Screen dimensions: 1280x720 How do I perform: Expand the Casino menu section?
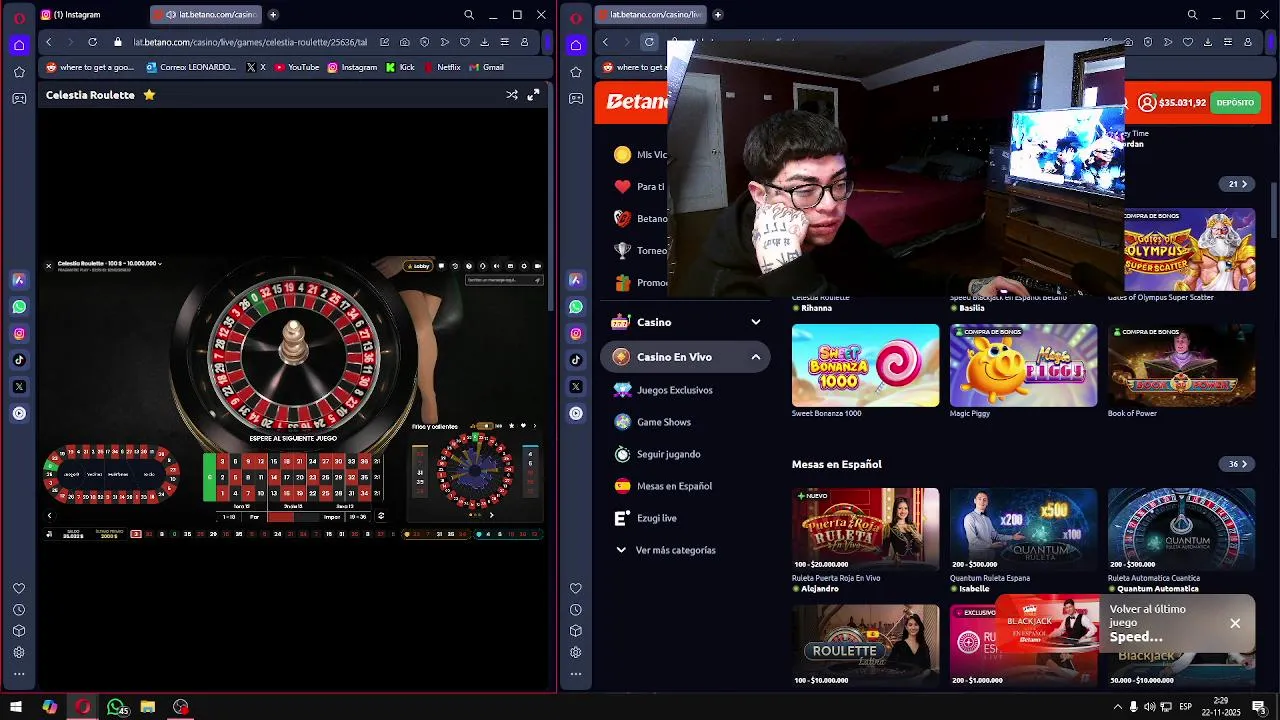point(756,322)
